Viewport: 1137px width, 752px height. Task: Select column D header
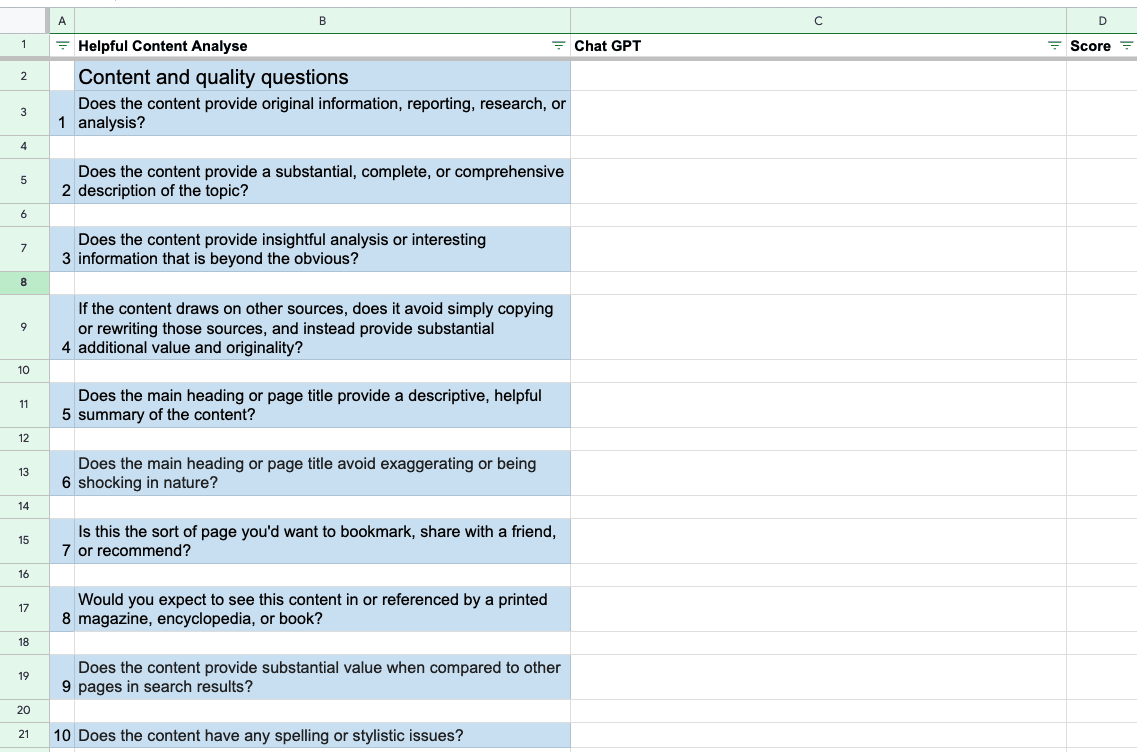(1102, 20)
